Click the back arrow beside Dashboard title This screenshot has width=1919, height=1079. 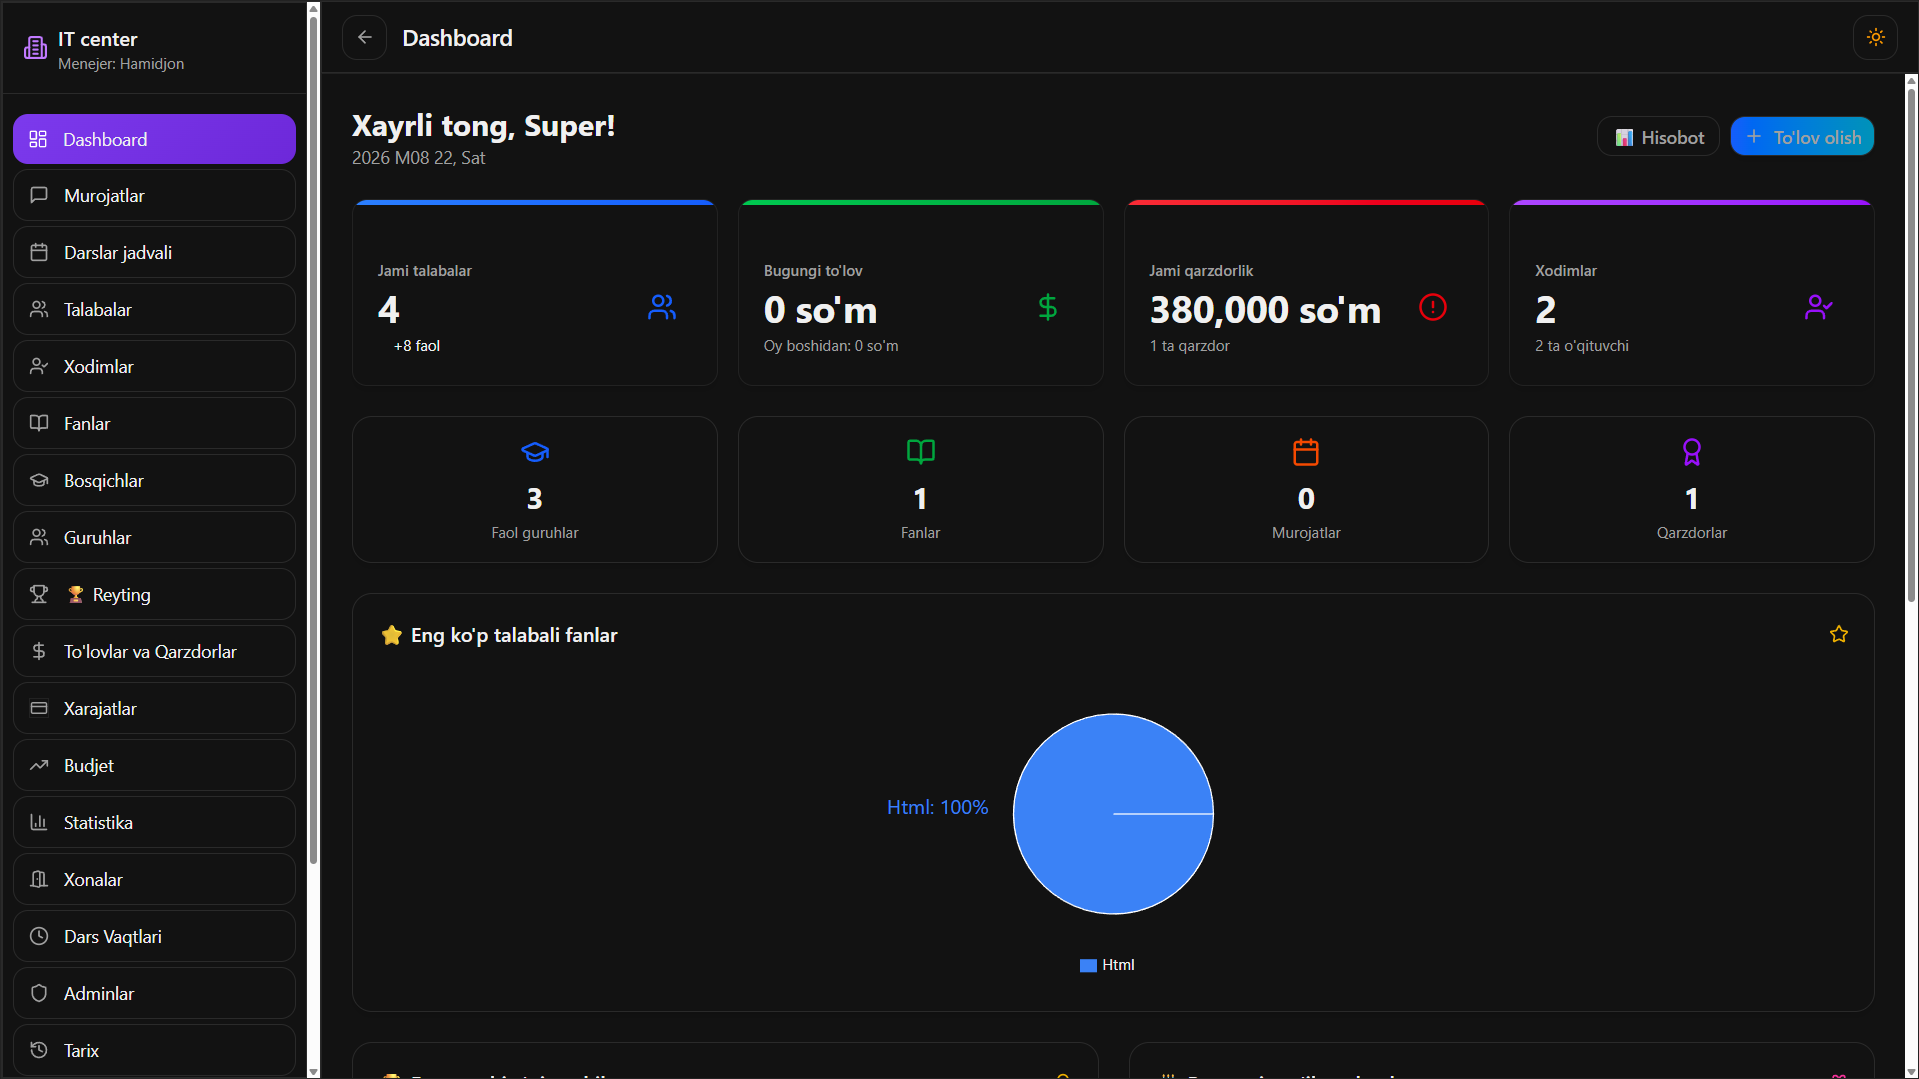click(365, 38)
